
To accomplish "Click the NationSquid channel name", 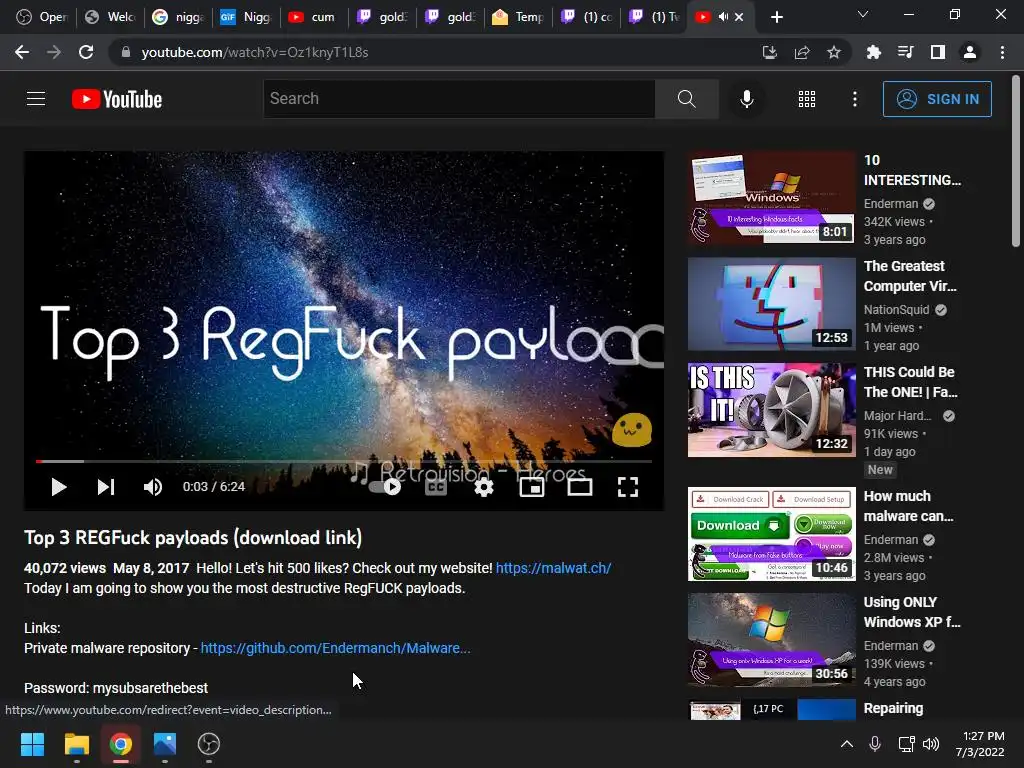I will tap(896, 310).
